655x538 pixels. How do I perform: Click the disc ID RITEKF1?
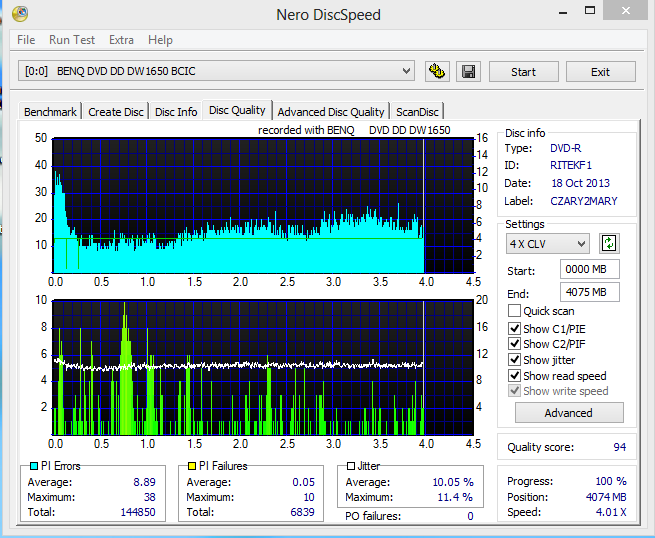pos(571,165)
